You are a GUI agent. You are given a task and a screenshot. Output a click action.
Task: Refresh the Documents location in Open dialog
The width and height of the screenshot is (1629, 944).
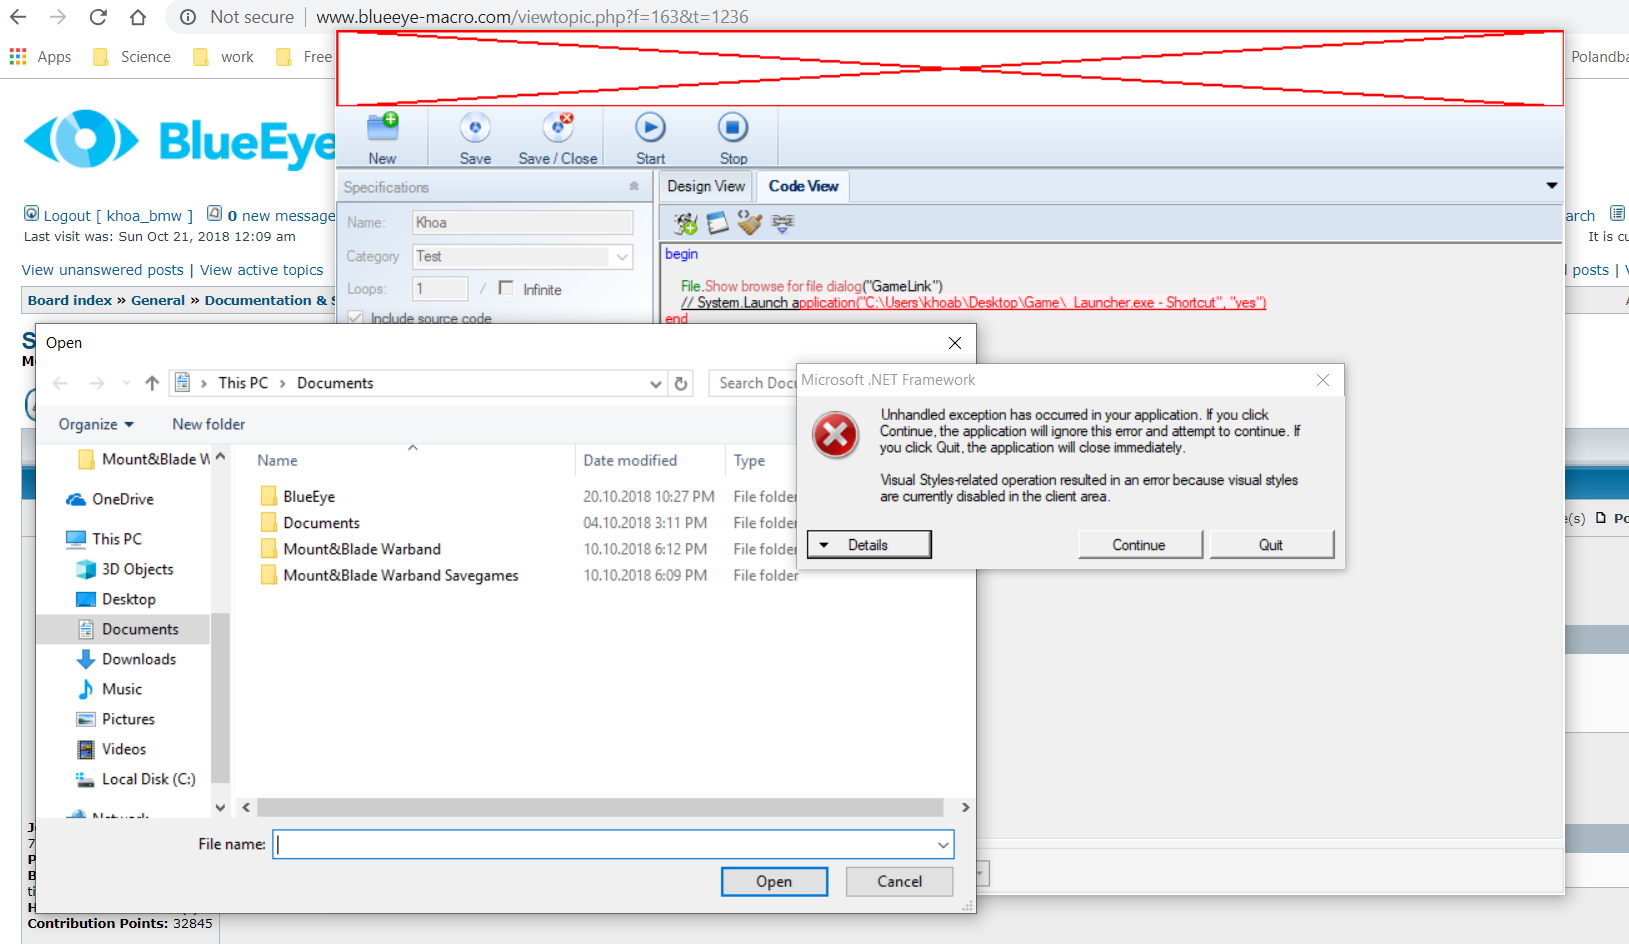click(x=681, y=383)
